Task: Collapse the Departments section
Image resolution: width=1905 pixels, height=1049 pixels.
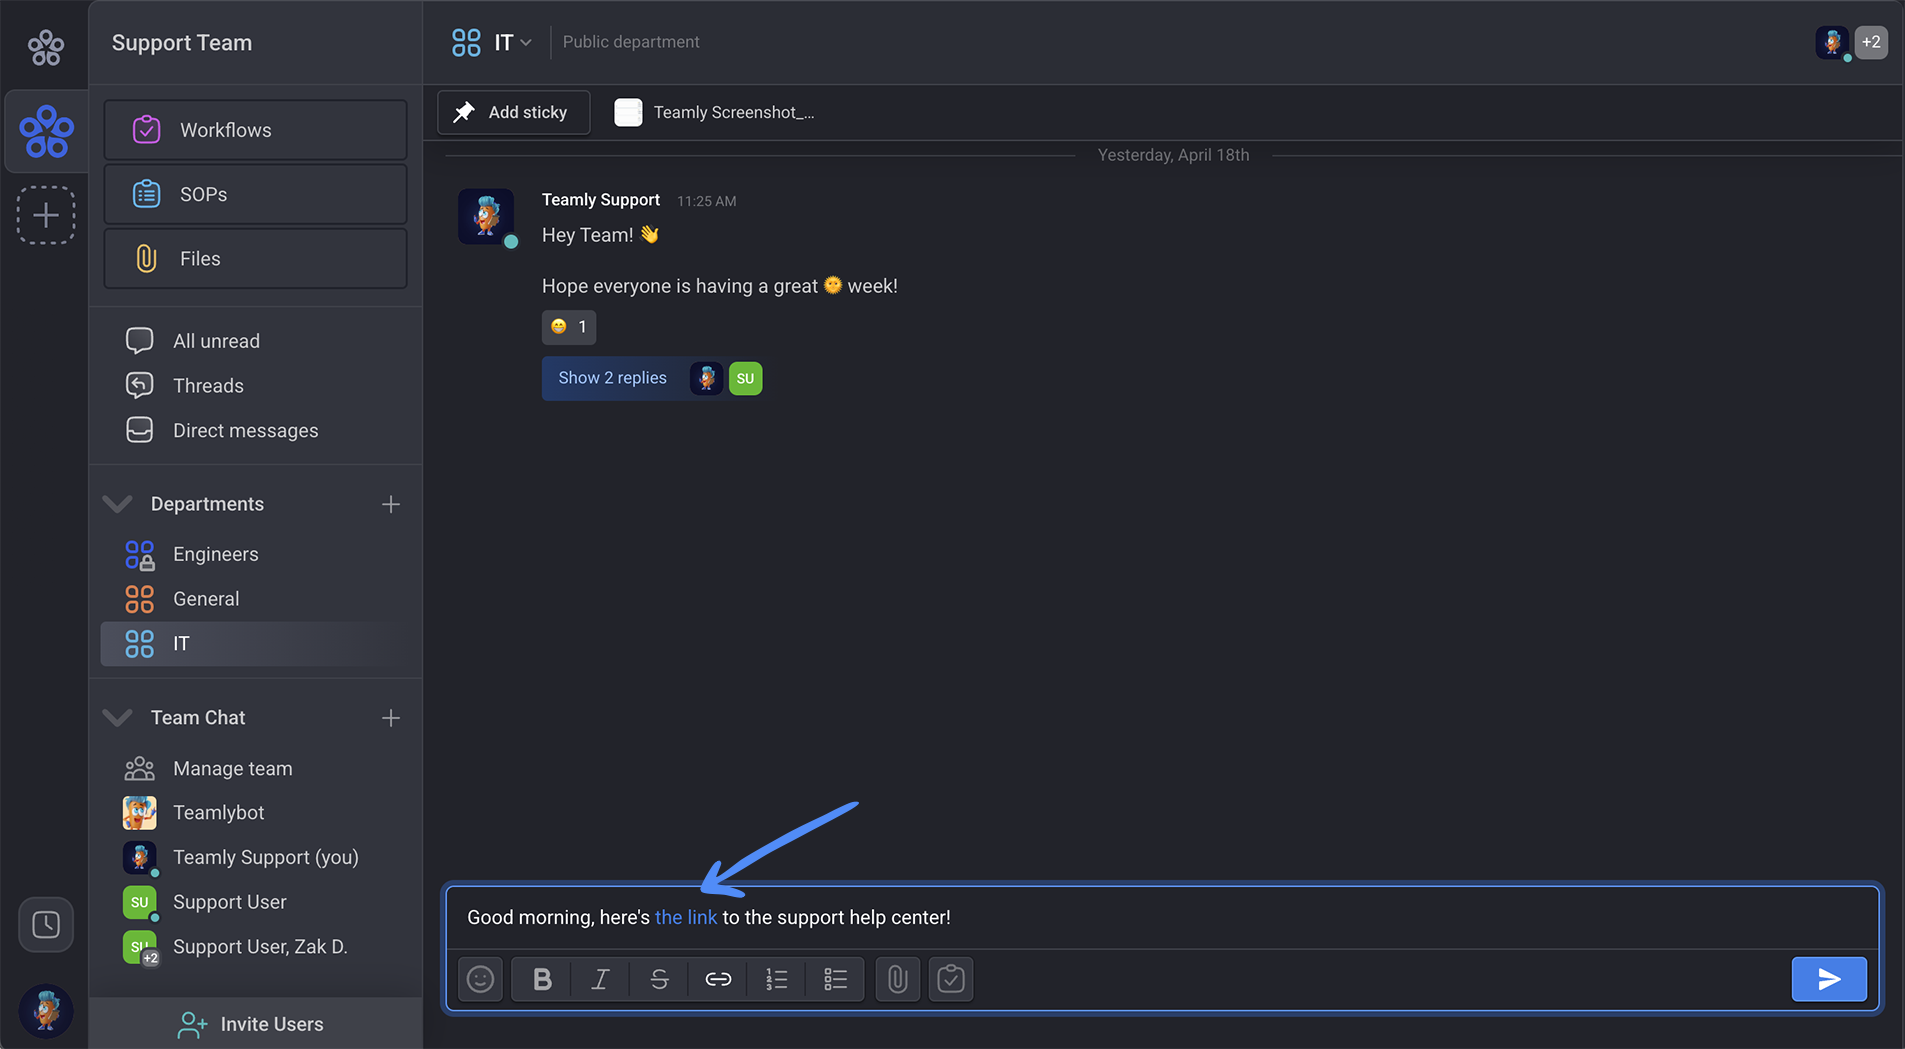Action: click(x=118, y=504)
